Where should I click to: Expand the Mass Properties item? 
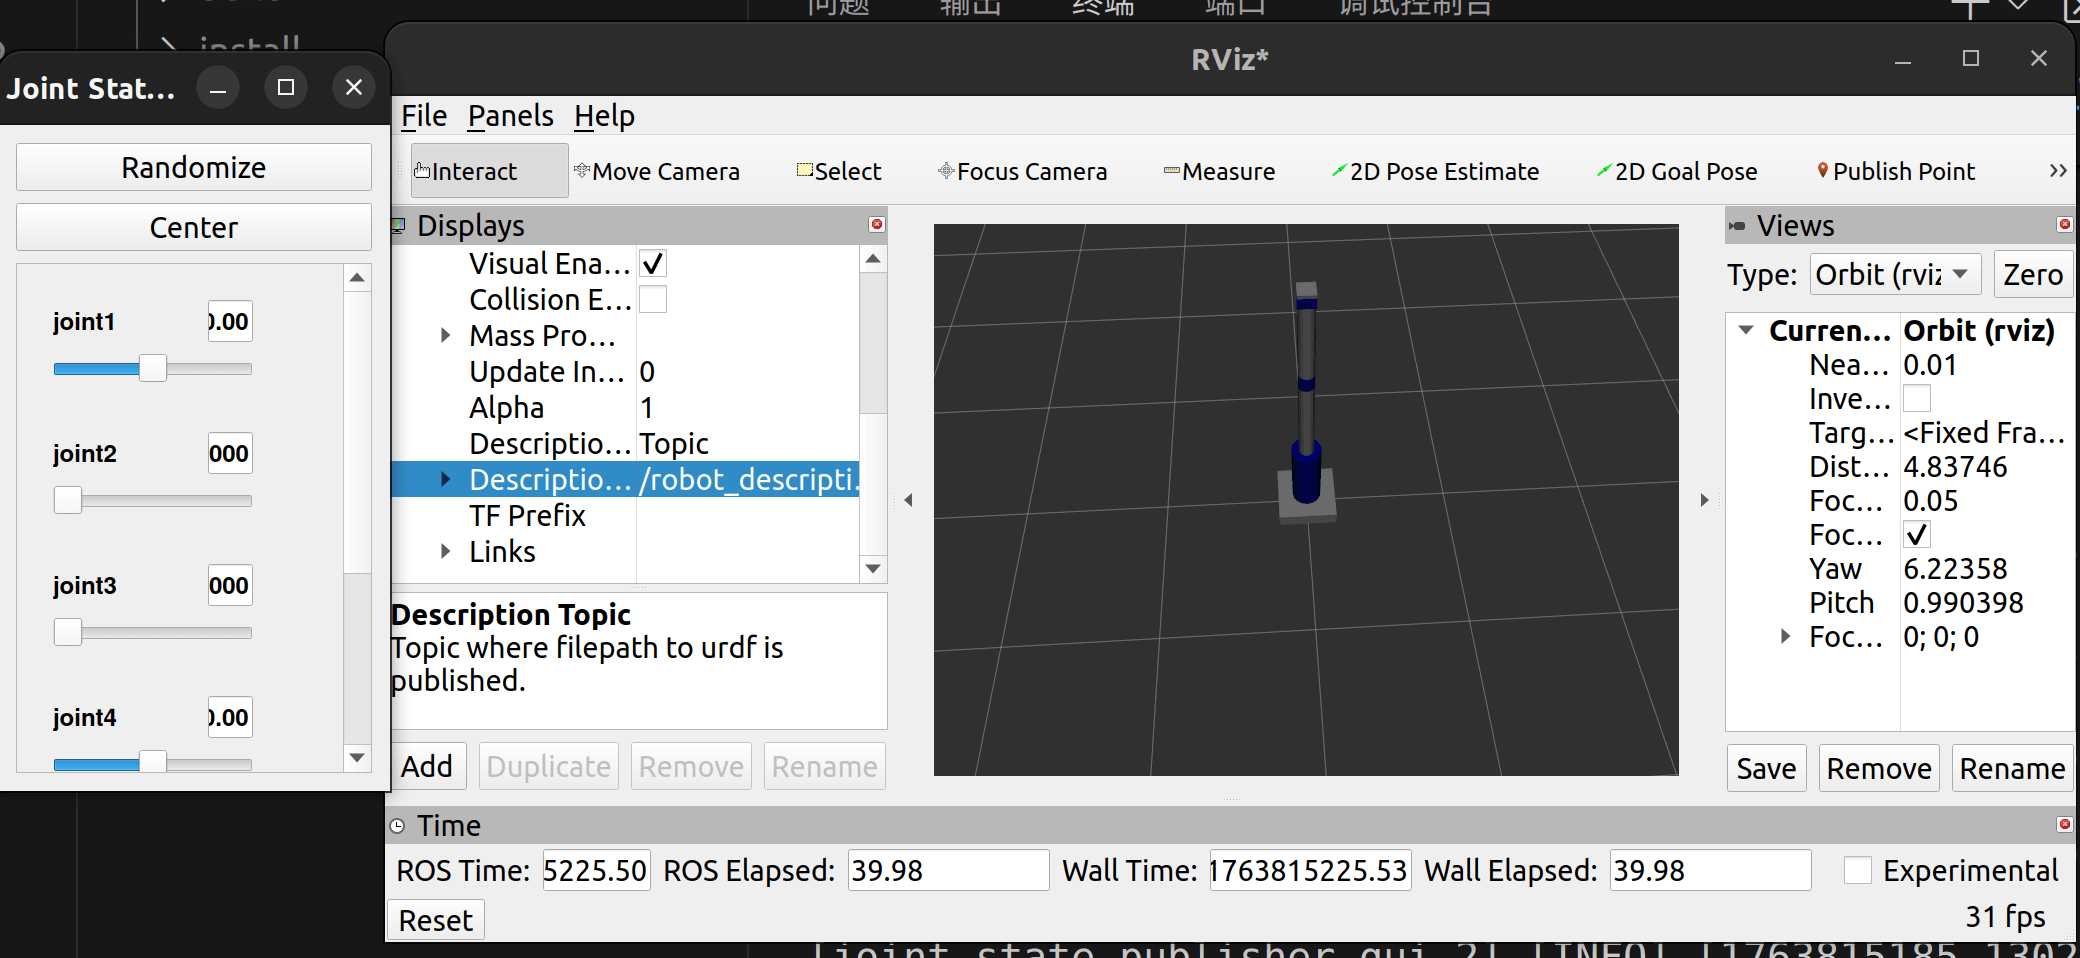(446, 336)
